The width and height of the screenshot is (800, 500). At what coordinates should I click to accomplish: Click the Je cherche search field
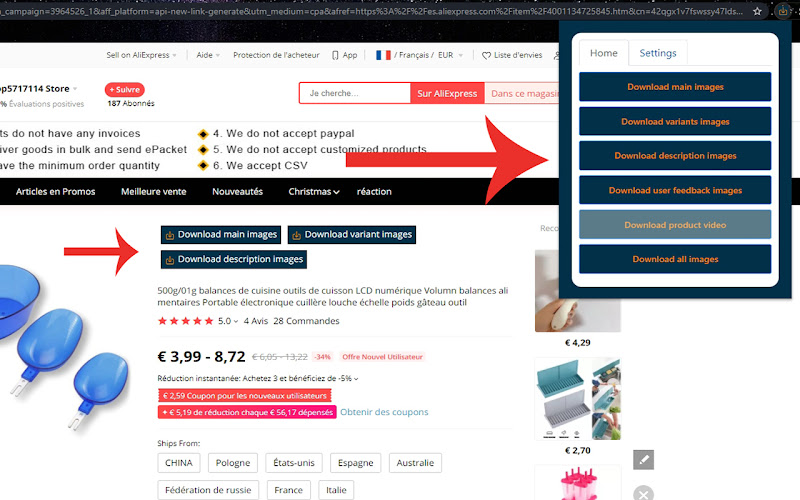click(x=355, y=93)
